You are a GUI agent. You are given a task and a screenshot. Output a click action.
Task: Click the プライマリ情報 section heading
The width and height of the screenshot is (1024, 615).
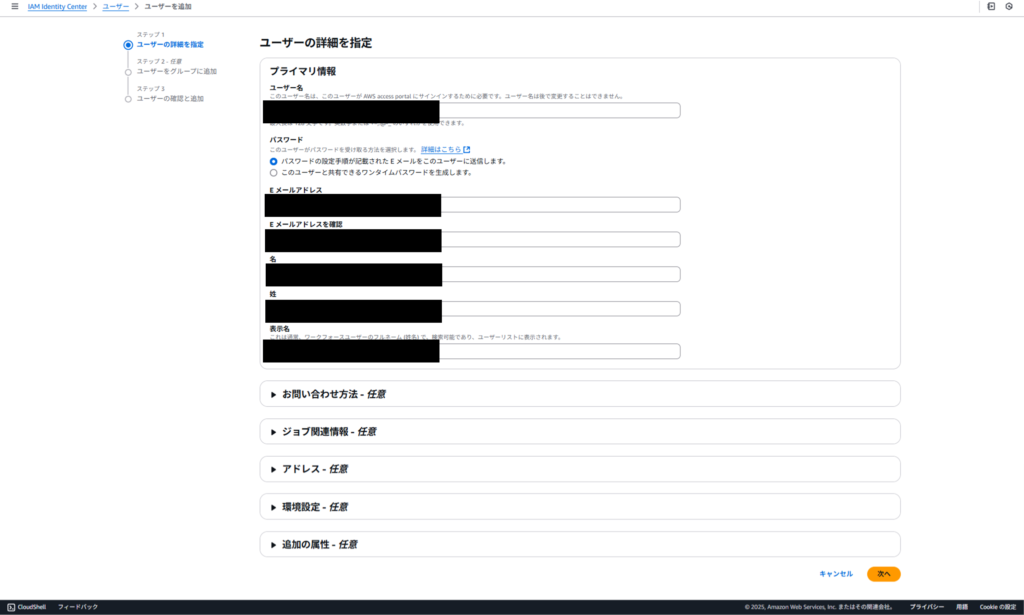303,71
